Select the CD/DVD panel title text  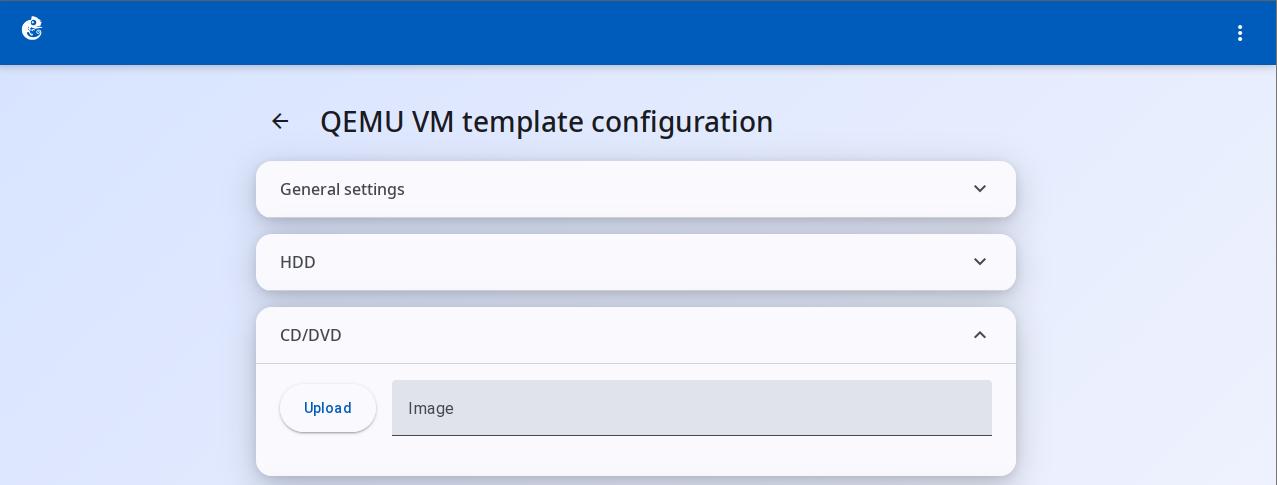click(311, 335)
